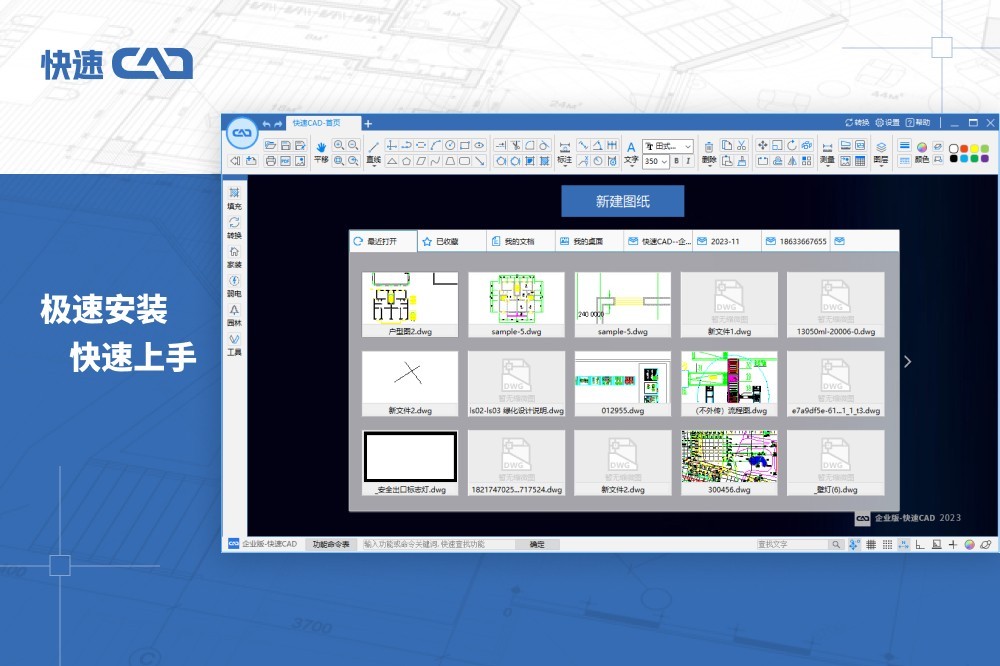The image size is (1000, 666).
Task: Switch to the 最近打开 tab
Action: point(383,241)
